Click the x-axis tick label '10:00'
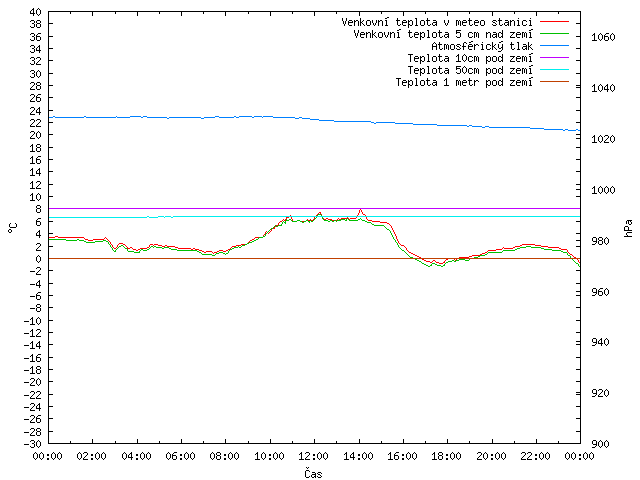Viewport: 640px width, 480px height. [269, 456]
